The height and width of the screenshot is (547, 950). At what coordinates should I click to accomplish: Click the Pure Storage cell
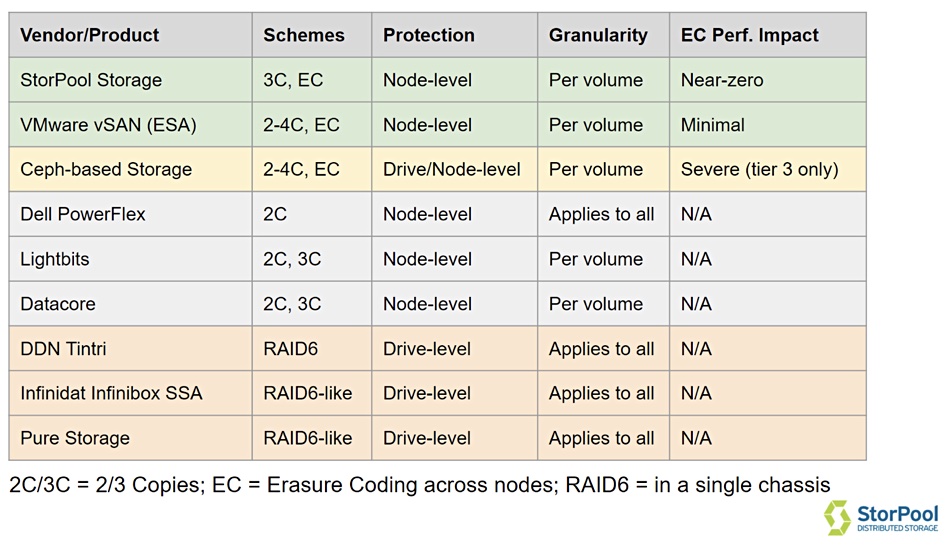pos(130,438)
